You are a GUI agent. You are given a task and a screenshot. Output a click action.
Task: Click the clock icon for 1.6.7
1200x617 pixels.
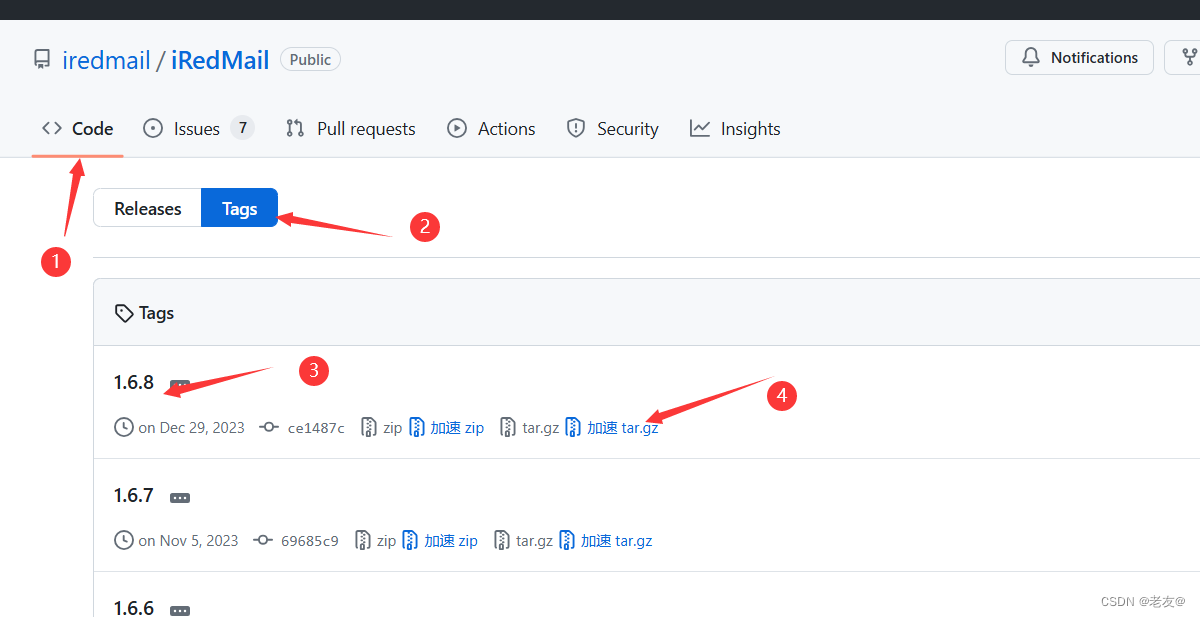point(124,540)
